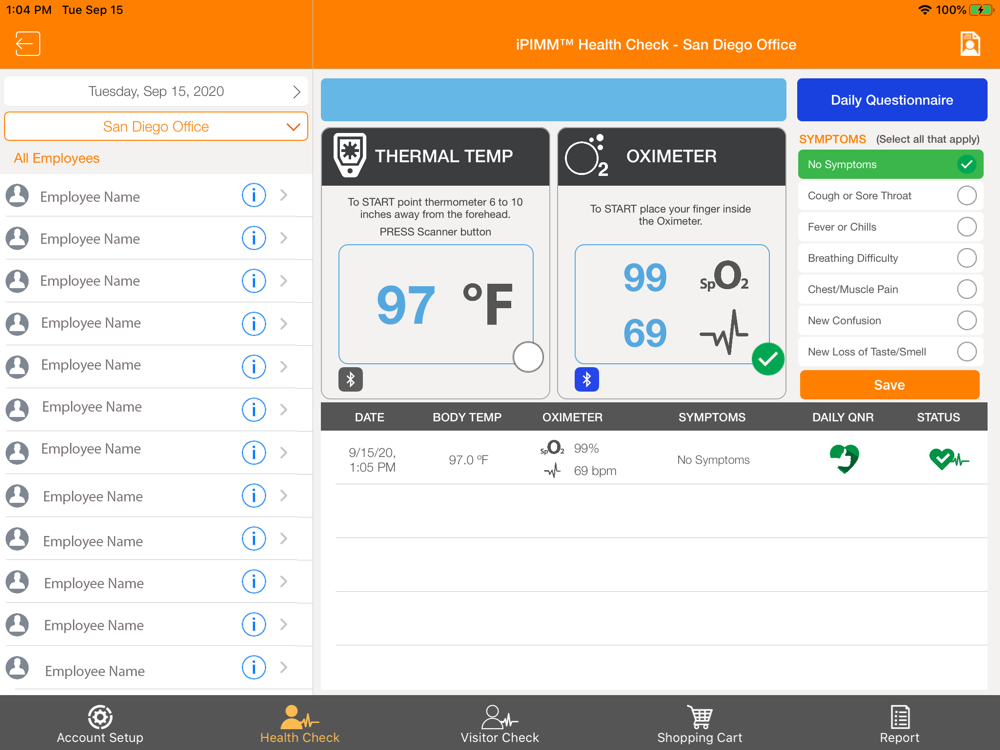The height and width of the screenshot is (750, 1000).
Task: Select New Loss of Taste/Smell symptom
Action: click(890, 352)
